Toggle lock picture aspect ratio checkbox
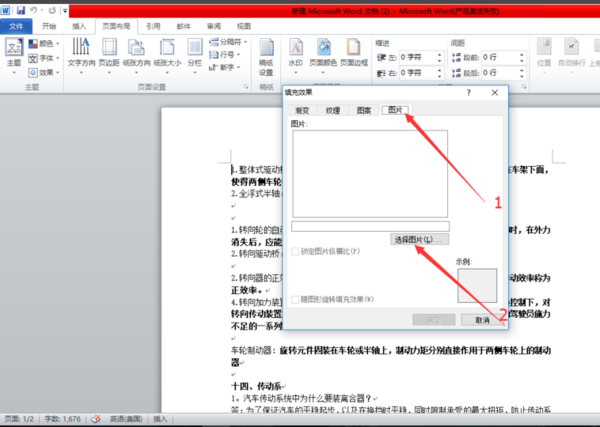The image size is (600, 427). coord(295,251)
